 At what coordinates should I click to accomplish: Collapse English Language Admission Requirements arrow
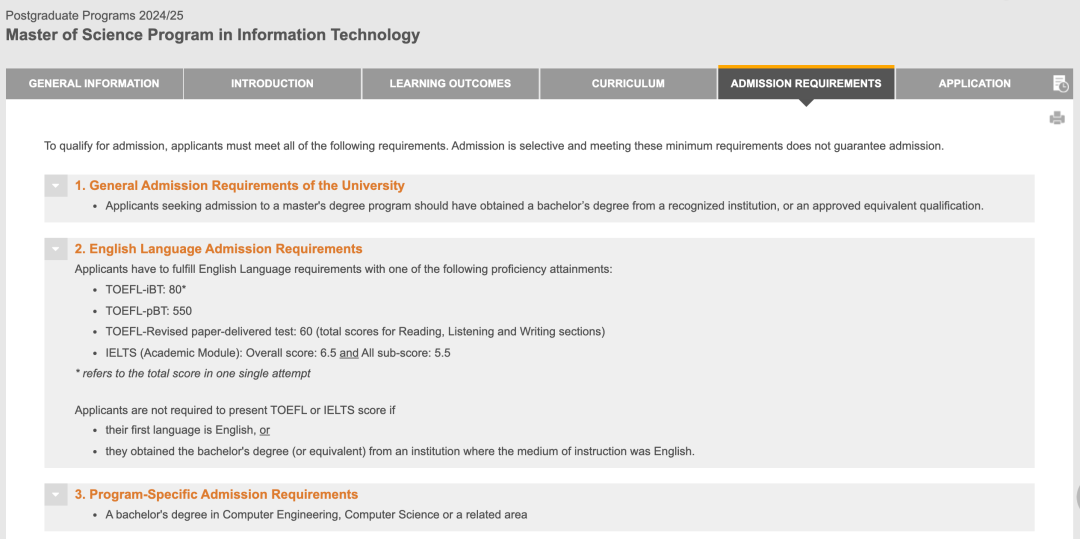click(56, 249)
